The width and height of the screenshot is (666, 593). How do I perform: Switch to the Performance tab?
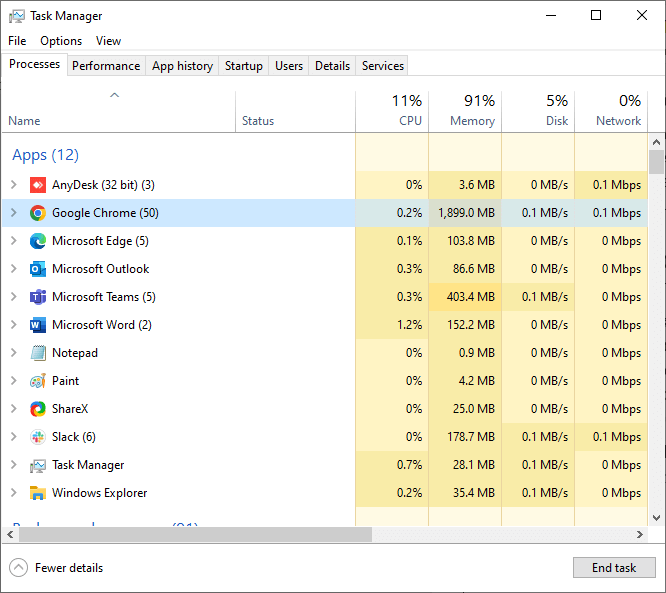point(106,66)
